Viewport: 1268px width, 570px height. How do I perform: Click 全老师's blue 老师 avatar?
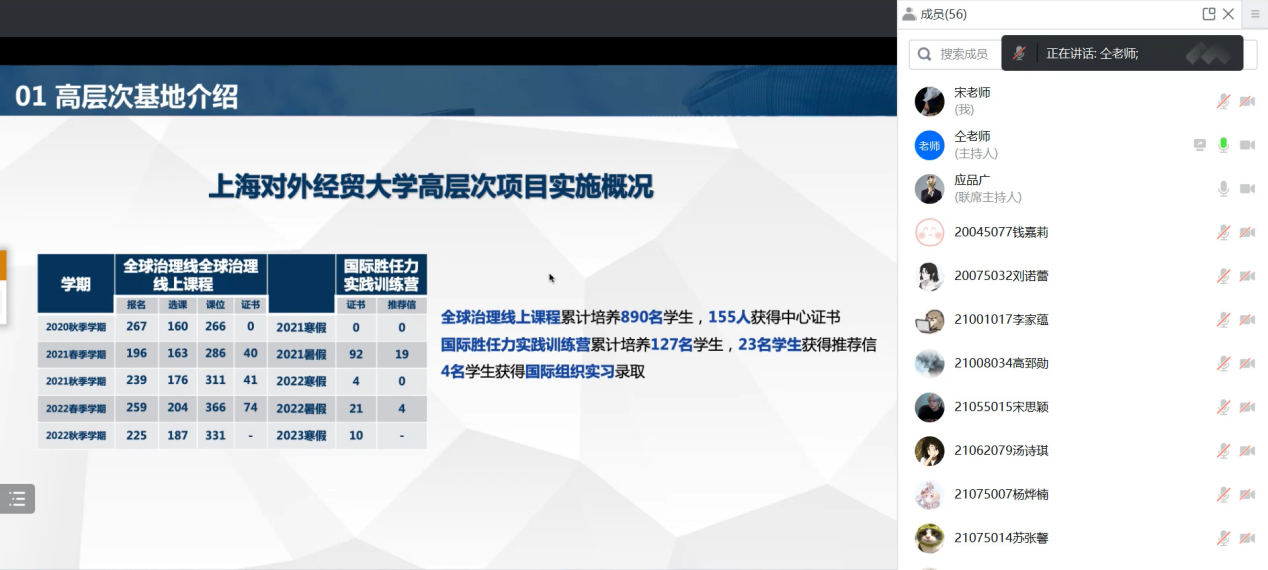[929, 145]
